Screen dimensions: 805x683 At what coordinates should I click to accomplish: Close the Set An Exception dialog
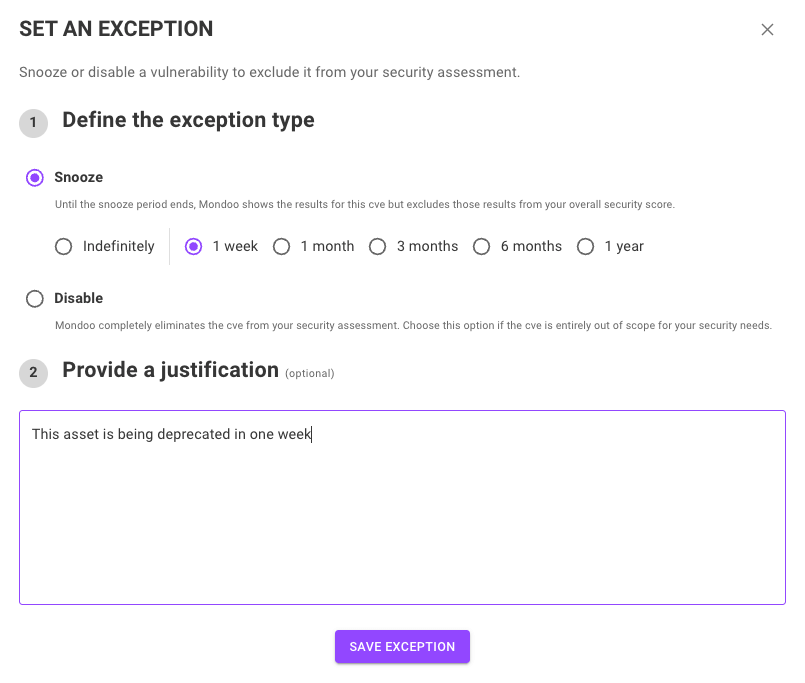(767, 29)
